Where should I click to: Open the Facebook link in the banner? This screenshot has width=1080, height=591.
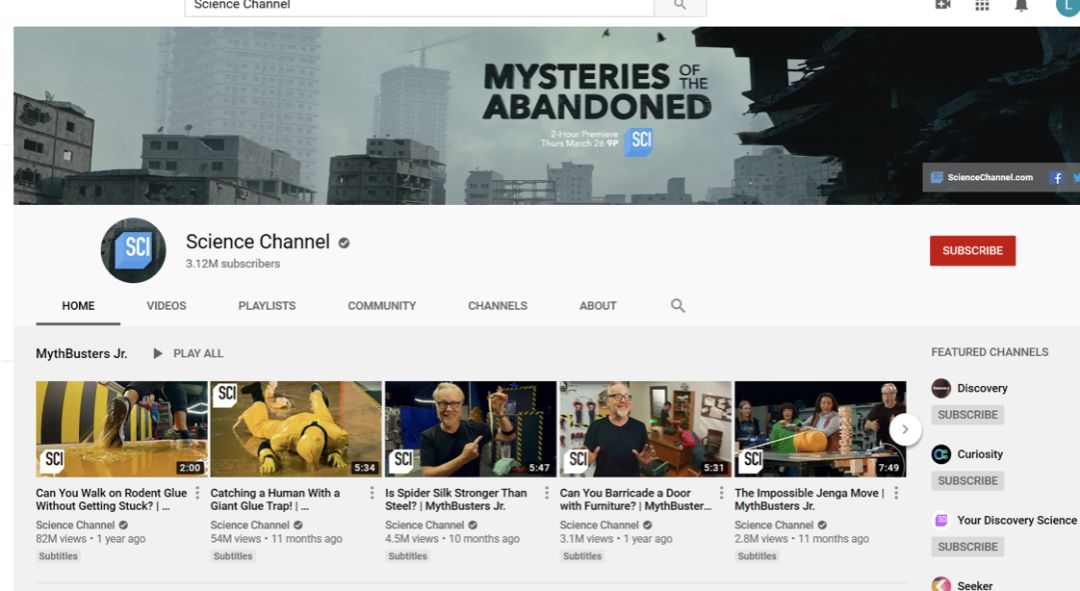pos(1056,178)
